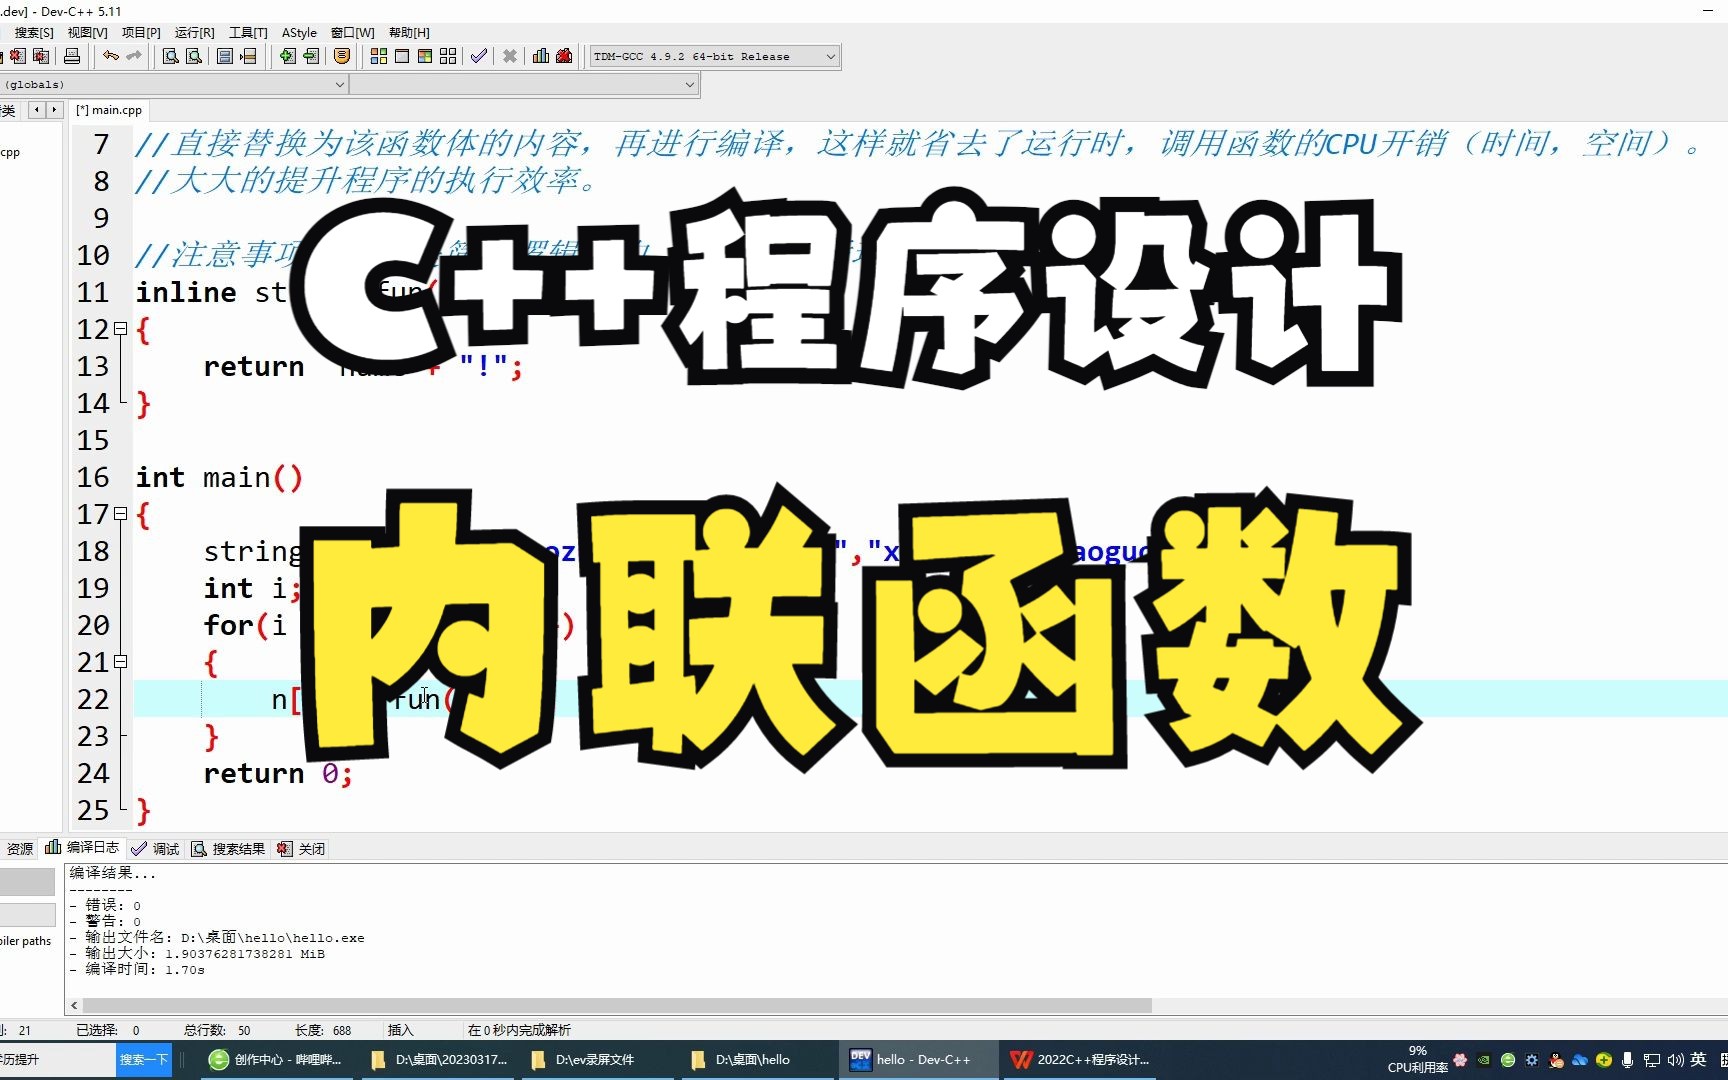Click the Go to function toolbar icon
The width and height of the screenshot is (1728, 1080).
[x=225, y=56]
